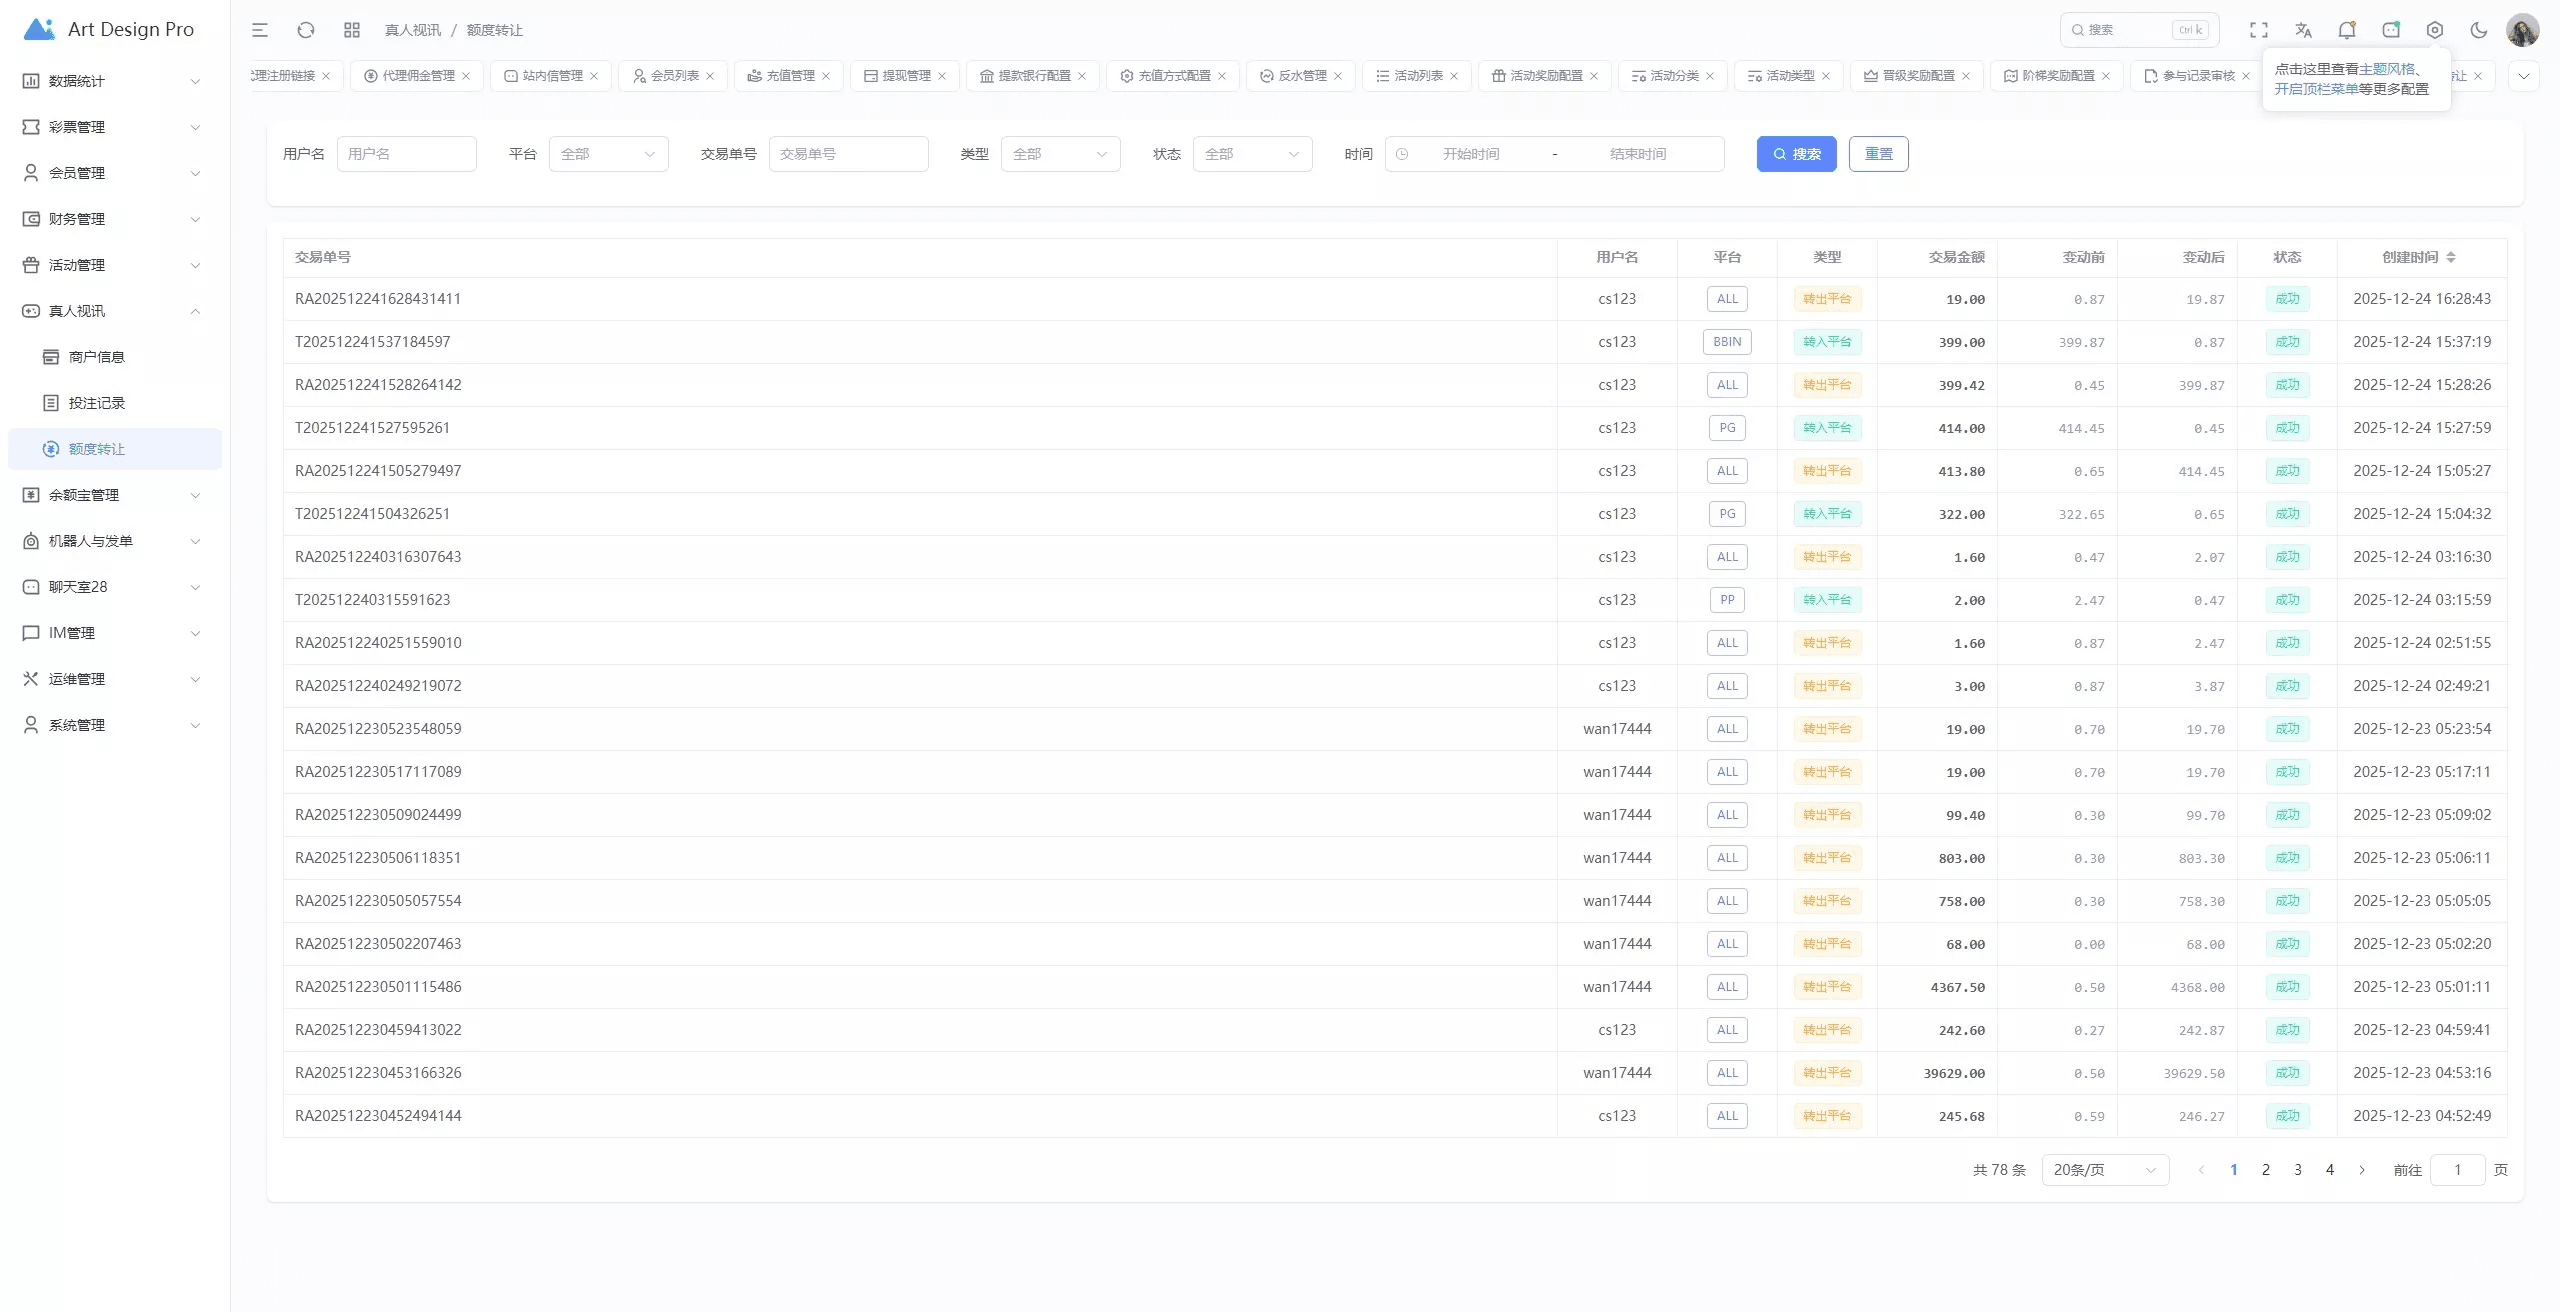2560x1312 pixels.
Task: Click the 交易单号 input field
Action: 848,154
